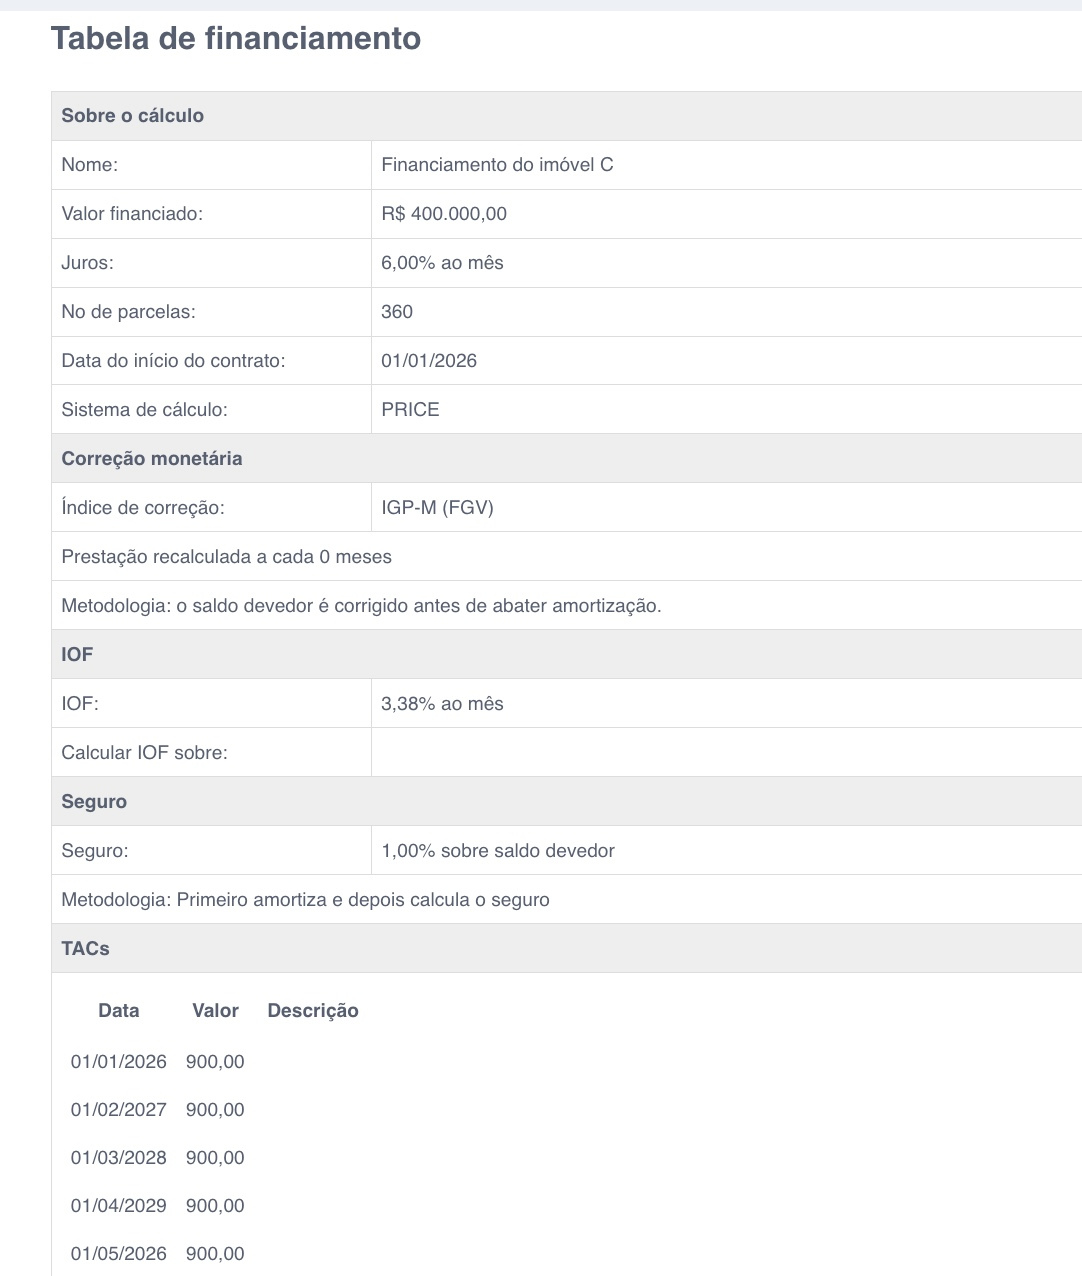Click the contract start date 01/01/2026 value

pyautogui.click(x=429, y=361)
